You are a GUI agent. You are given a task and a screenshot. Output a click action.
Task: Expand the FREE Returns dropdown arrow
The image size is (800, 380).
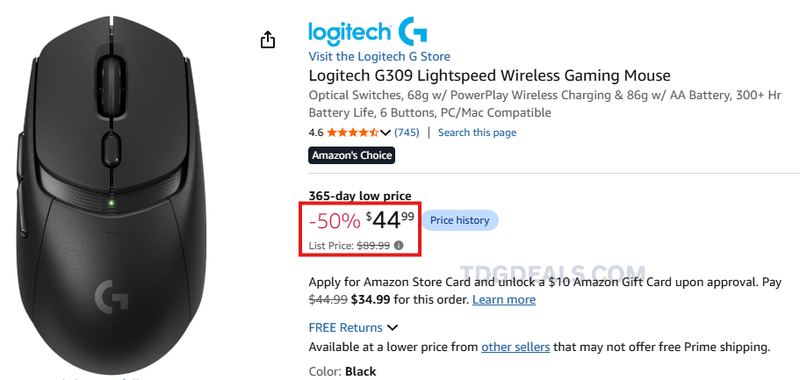(x=392, y=327)
